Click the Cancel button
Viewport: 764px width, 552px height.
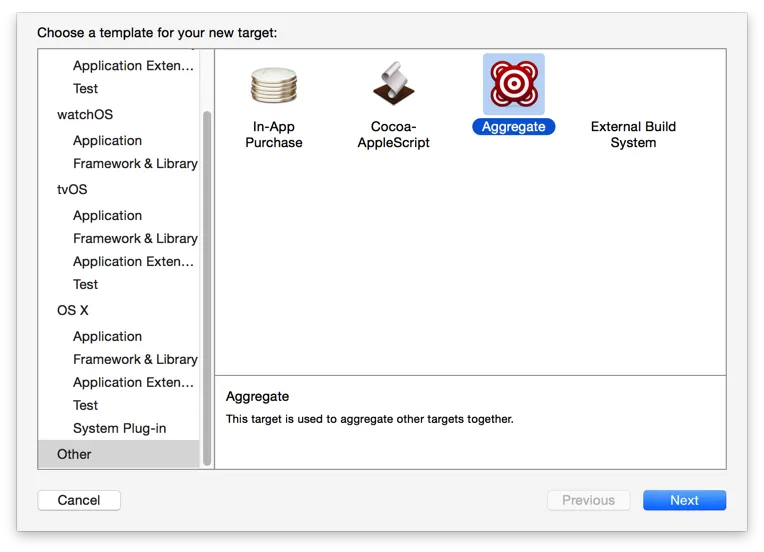(79, 500)
